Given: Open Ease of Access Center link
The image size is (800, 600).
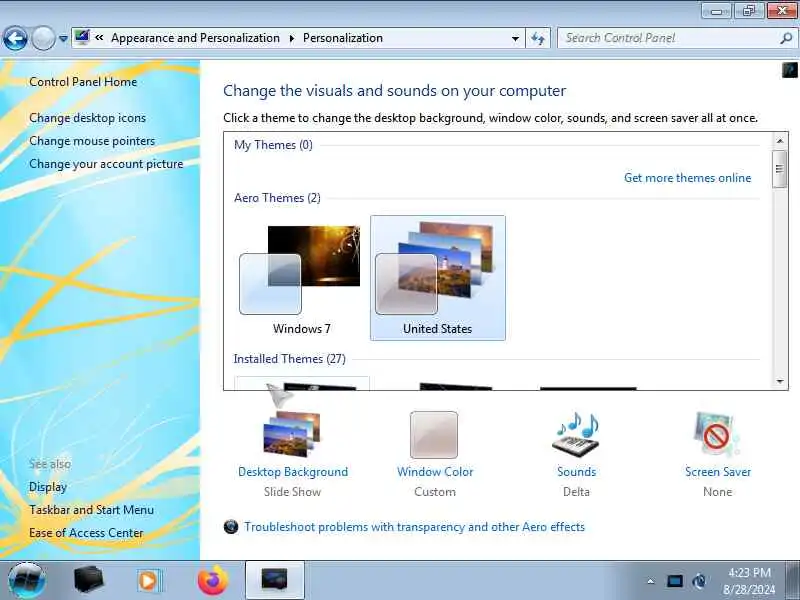Looking at the screenshot, I should click(x=86, y=533).
